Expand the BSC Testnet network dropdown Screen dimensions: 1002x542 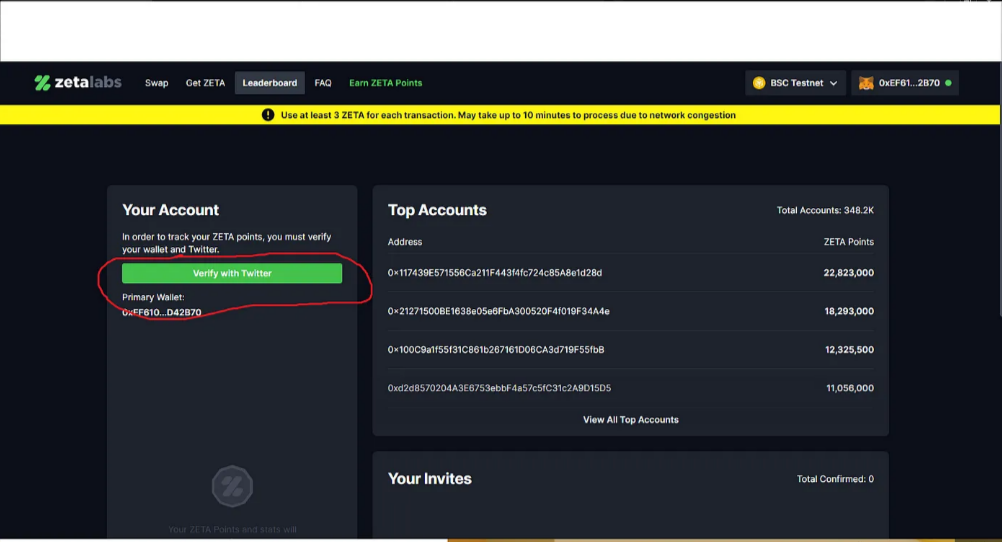click(x=796, y=83)
